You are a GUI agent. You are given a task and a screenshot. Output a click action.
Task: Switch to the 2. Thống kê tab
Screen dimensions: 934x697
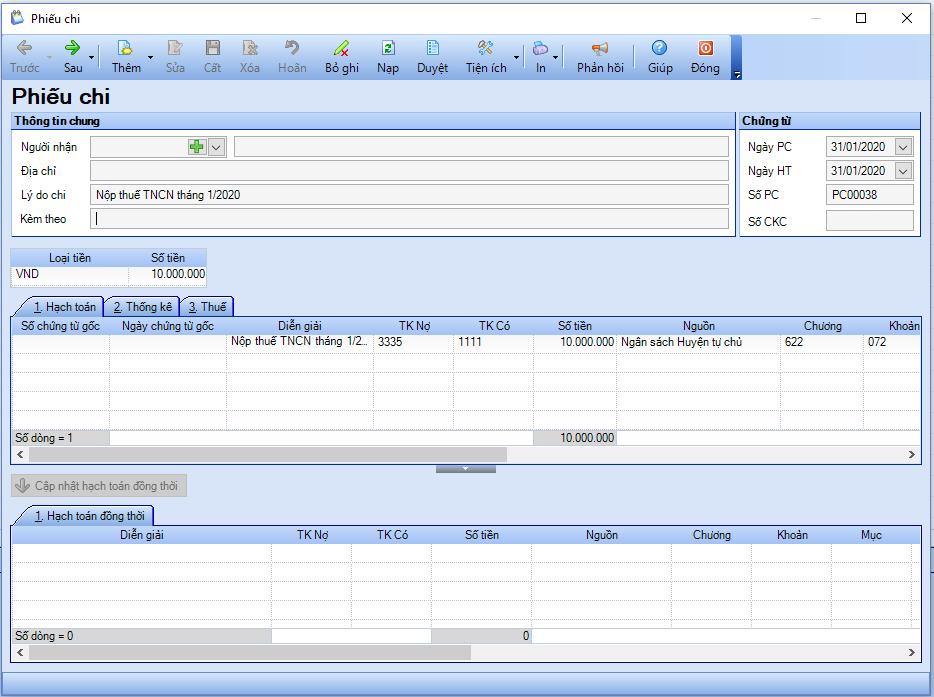click(x=142, y=307)
